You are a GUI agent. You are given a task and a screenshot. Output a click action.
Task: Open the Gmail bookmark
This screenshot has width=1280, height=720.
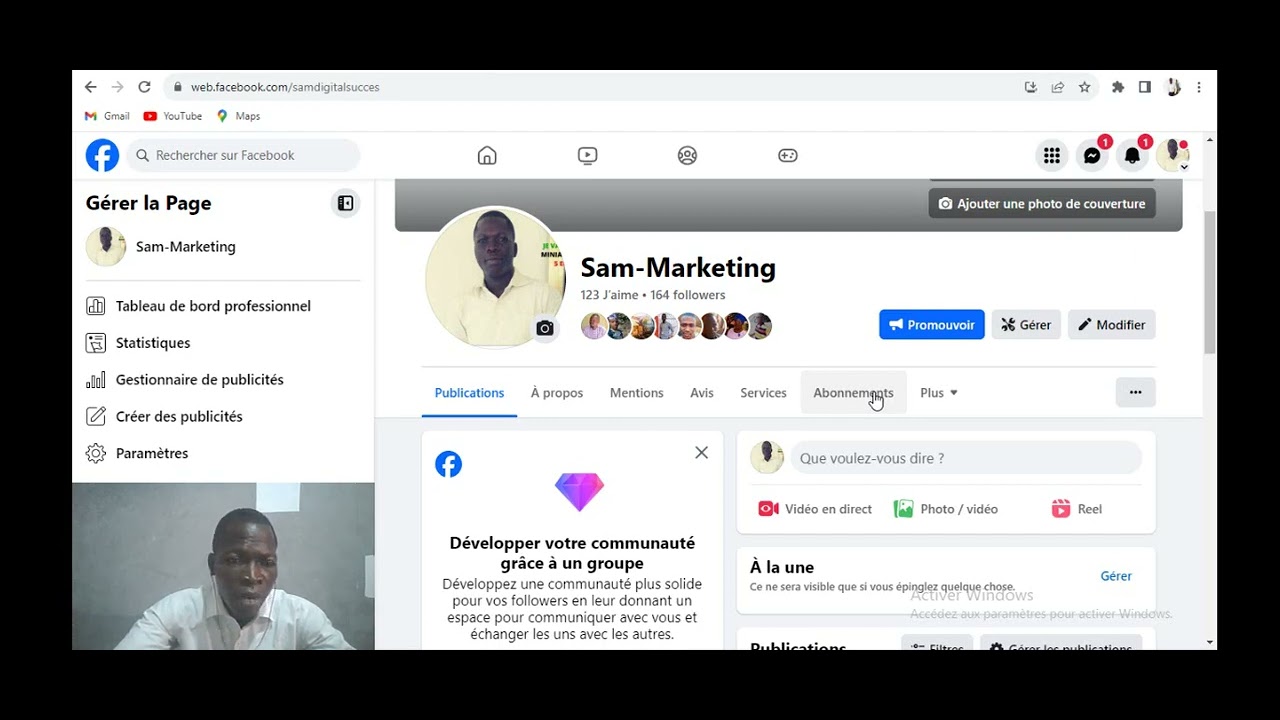click(107, 116)
